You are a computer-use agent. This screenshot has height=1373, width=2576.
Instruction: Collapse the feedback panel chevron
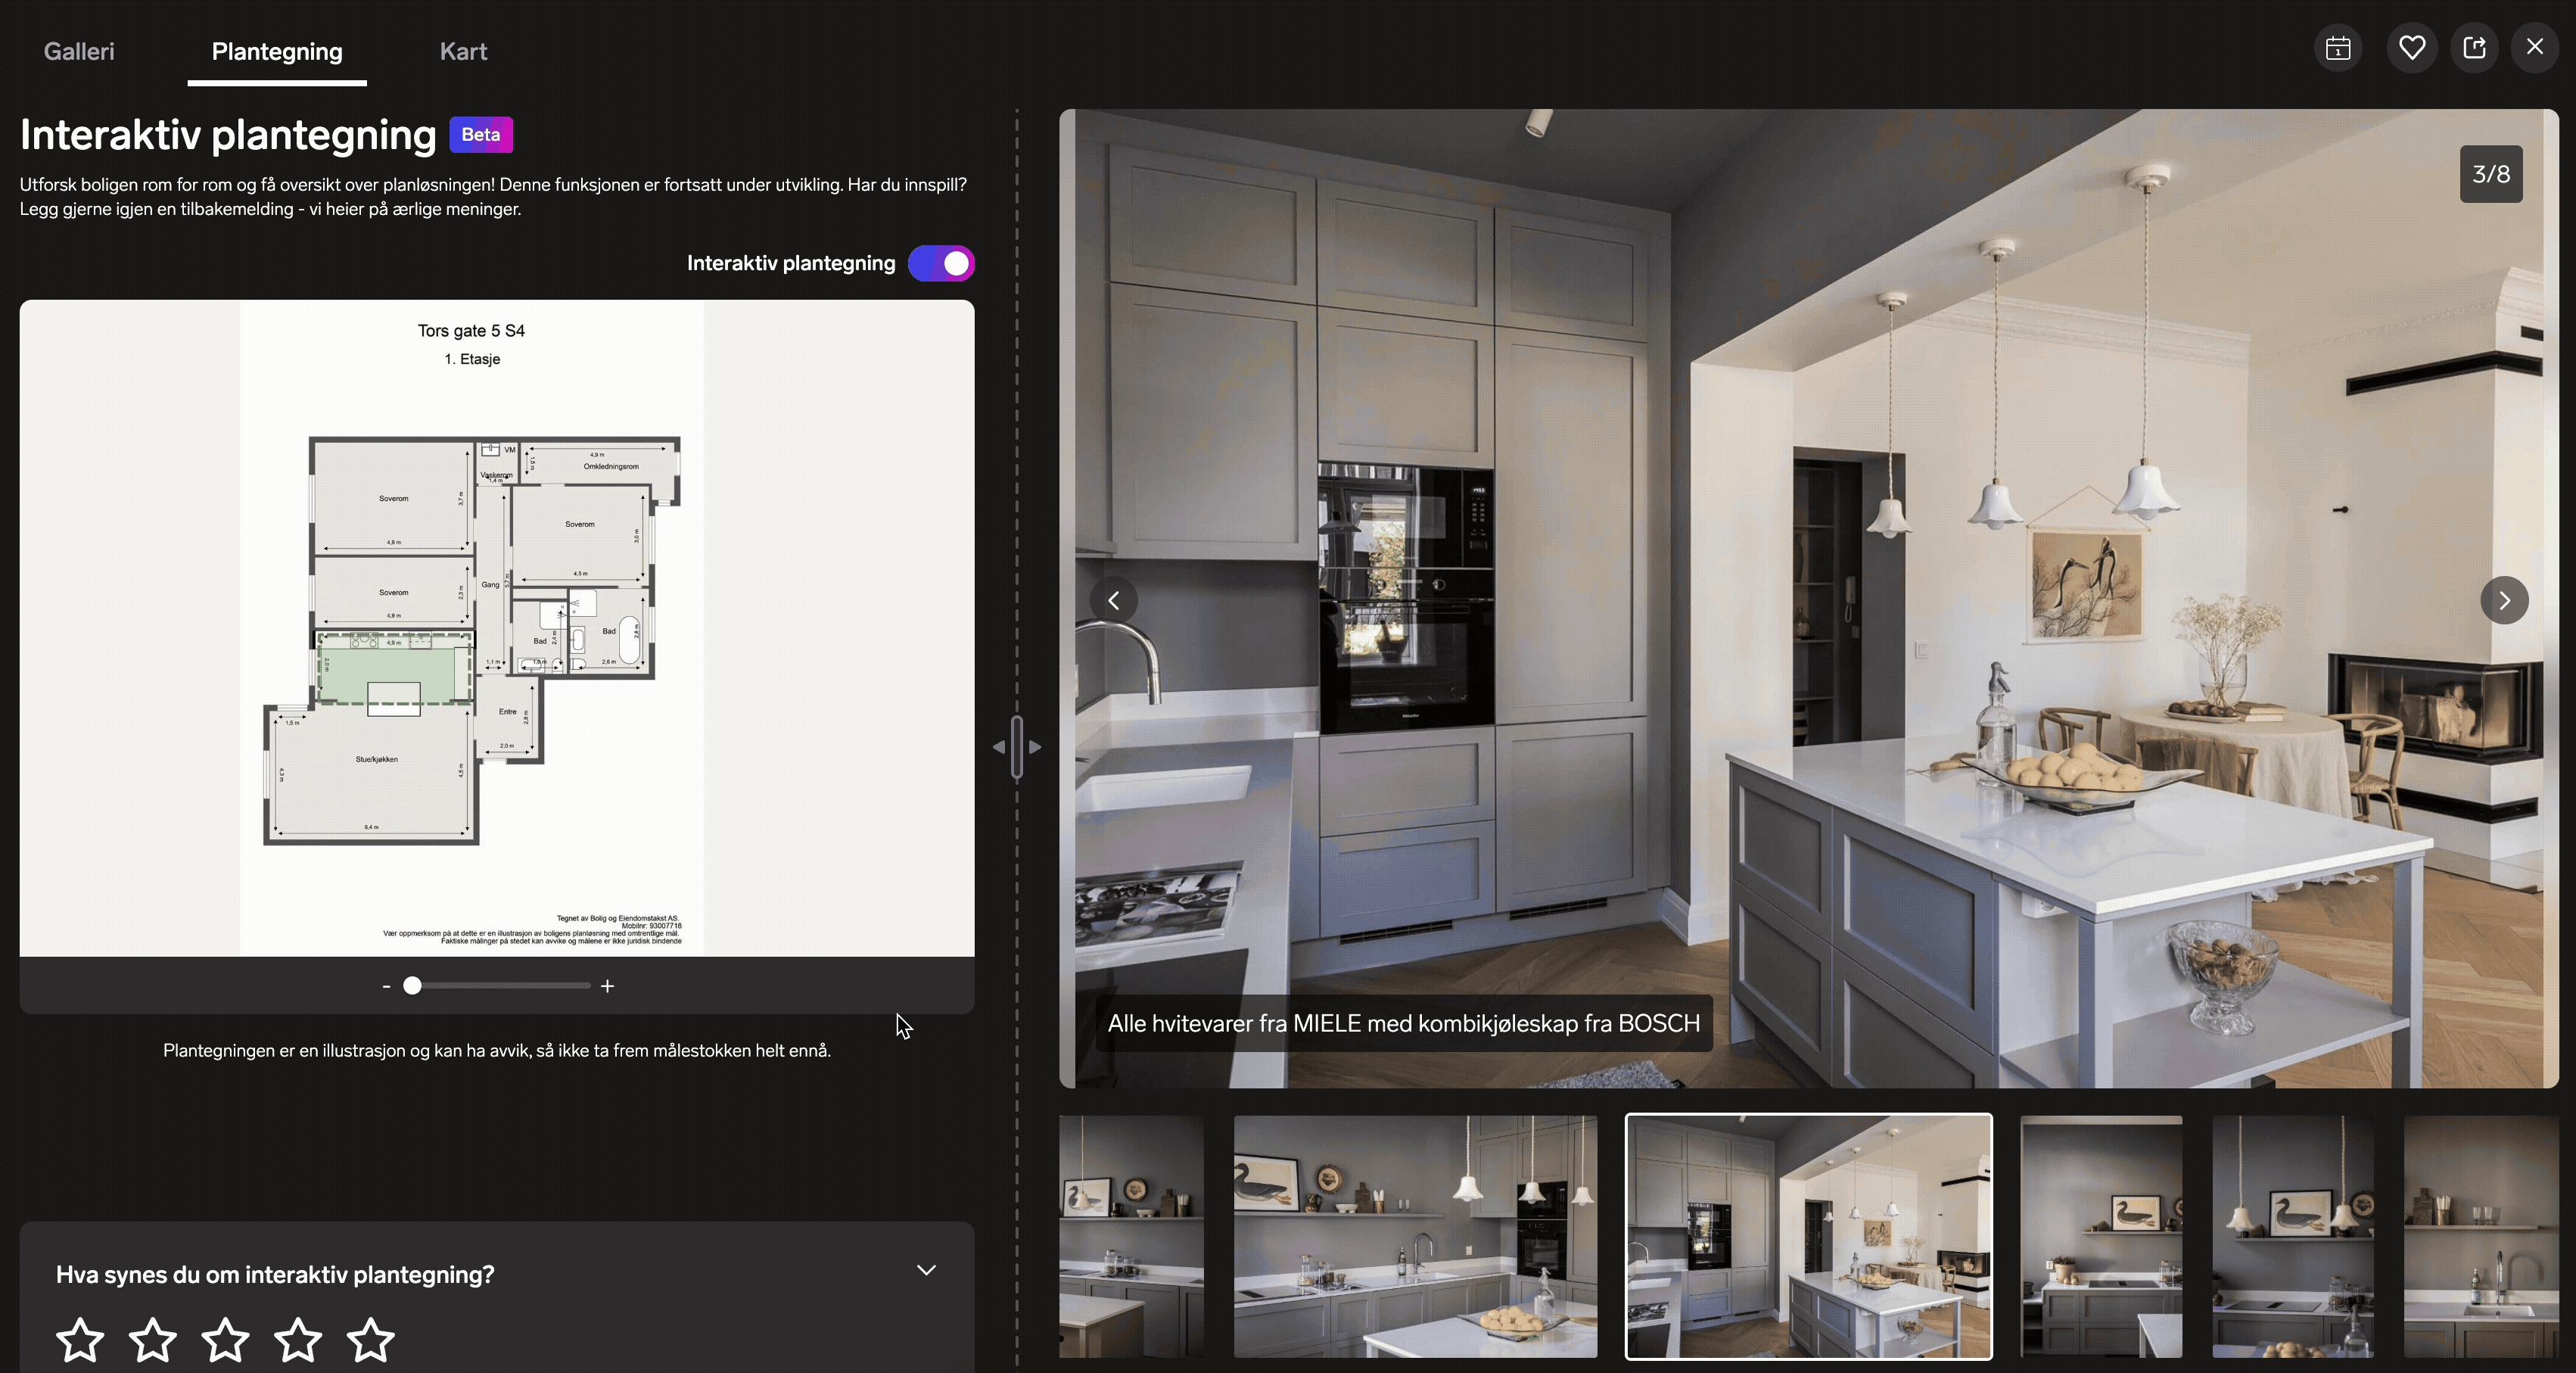click(x=926, y=1270)
